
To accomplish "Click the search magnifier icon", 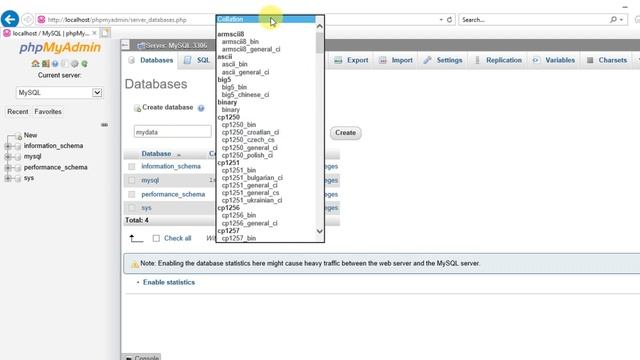I will [613, 20].
